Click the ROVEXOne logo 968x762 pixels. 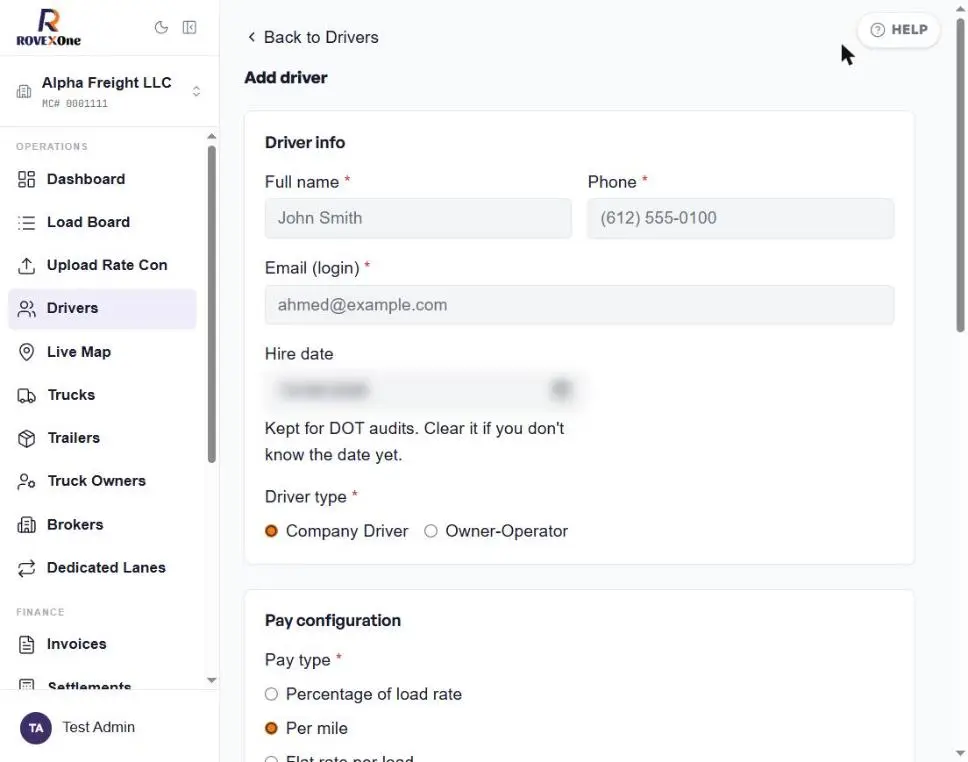pyautogui.click(x=49, y=28)
